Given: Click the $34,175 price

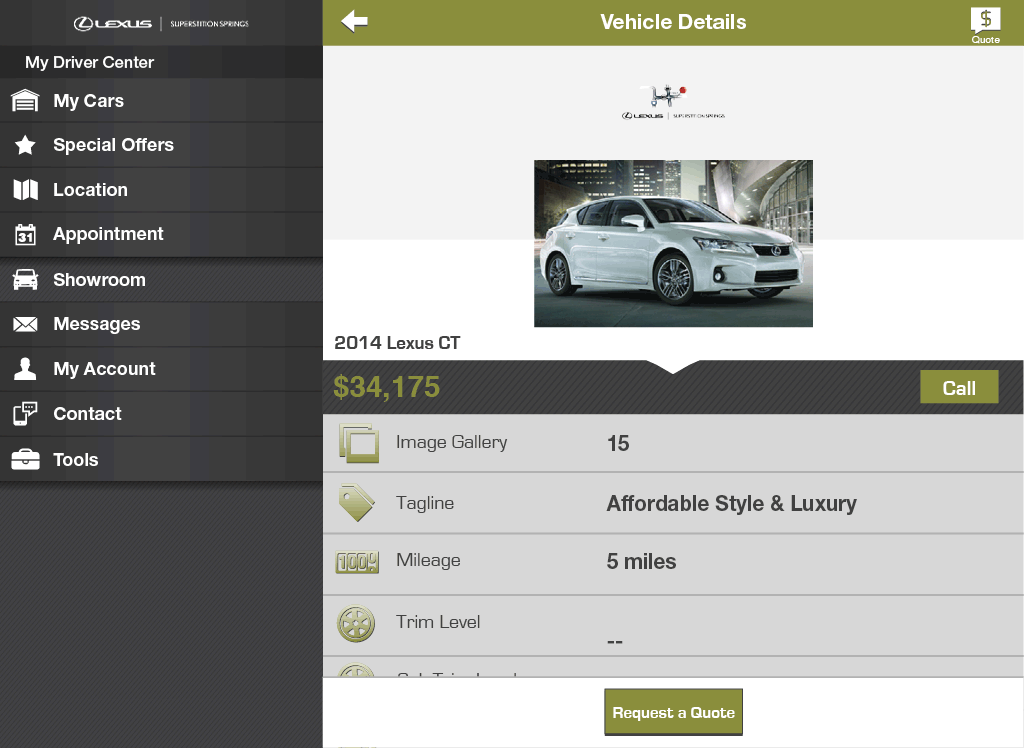Looking at the screenshot, I should pyautogui.click(x=387, y=387).
